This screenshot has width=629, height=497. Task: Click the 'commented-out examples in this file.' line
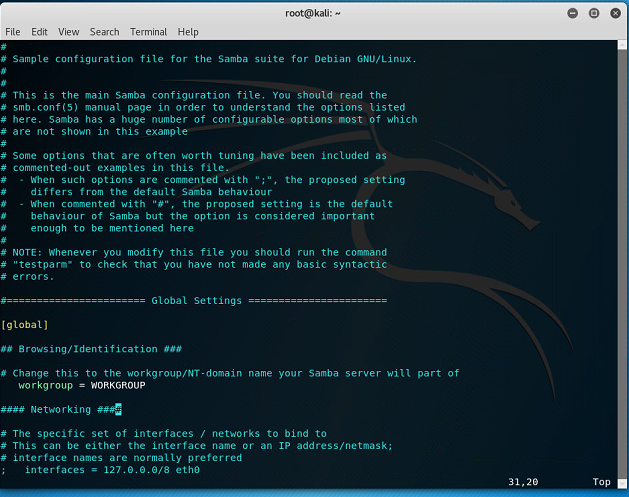click(x=115, y=168)
